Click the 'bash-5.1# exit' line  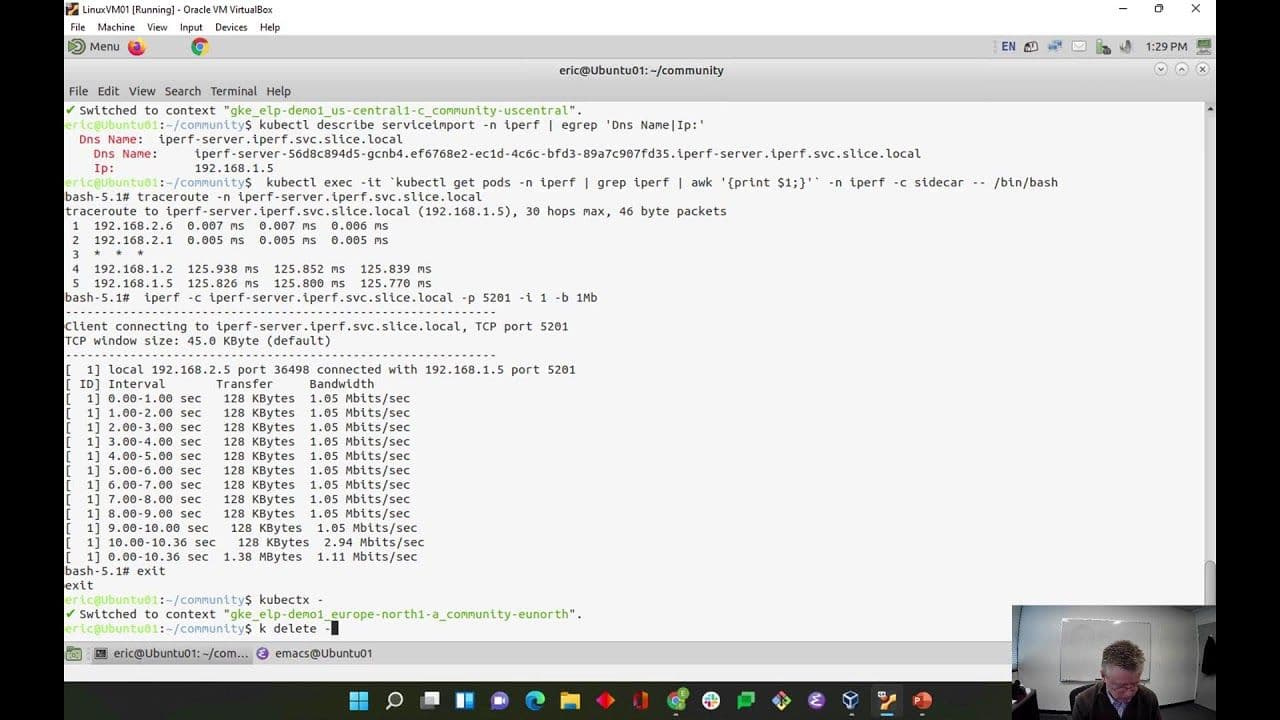[115, 571]
